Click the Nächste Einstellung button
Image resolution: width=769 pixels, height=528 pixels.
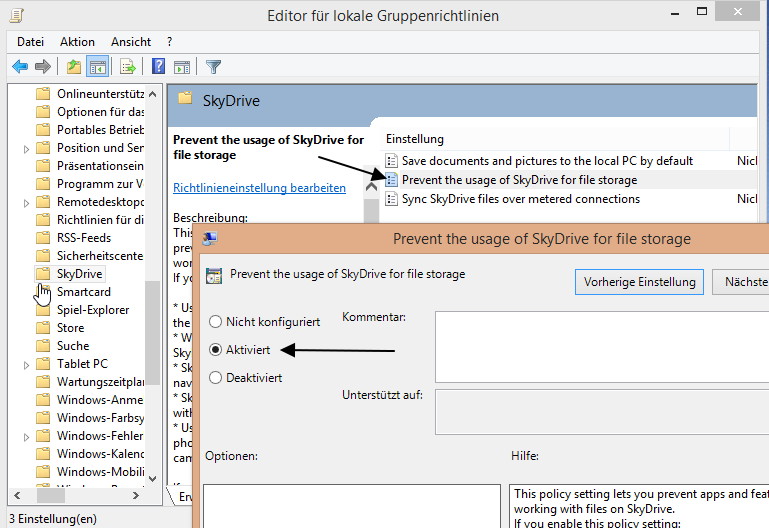741,282
